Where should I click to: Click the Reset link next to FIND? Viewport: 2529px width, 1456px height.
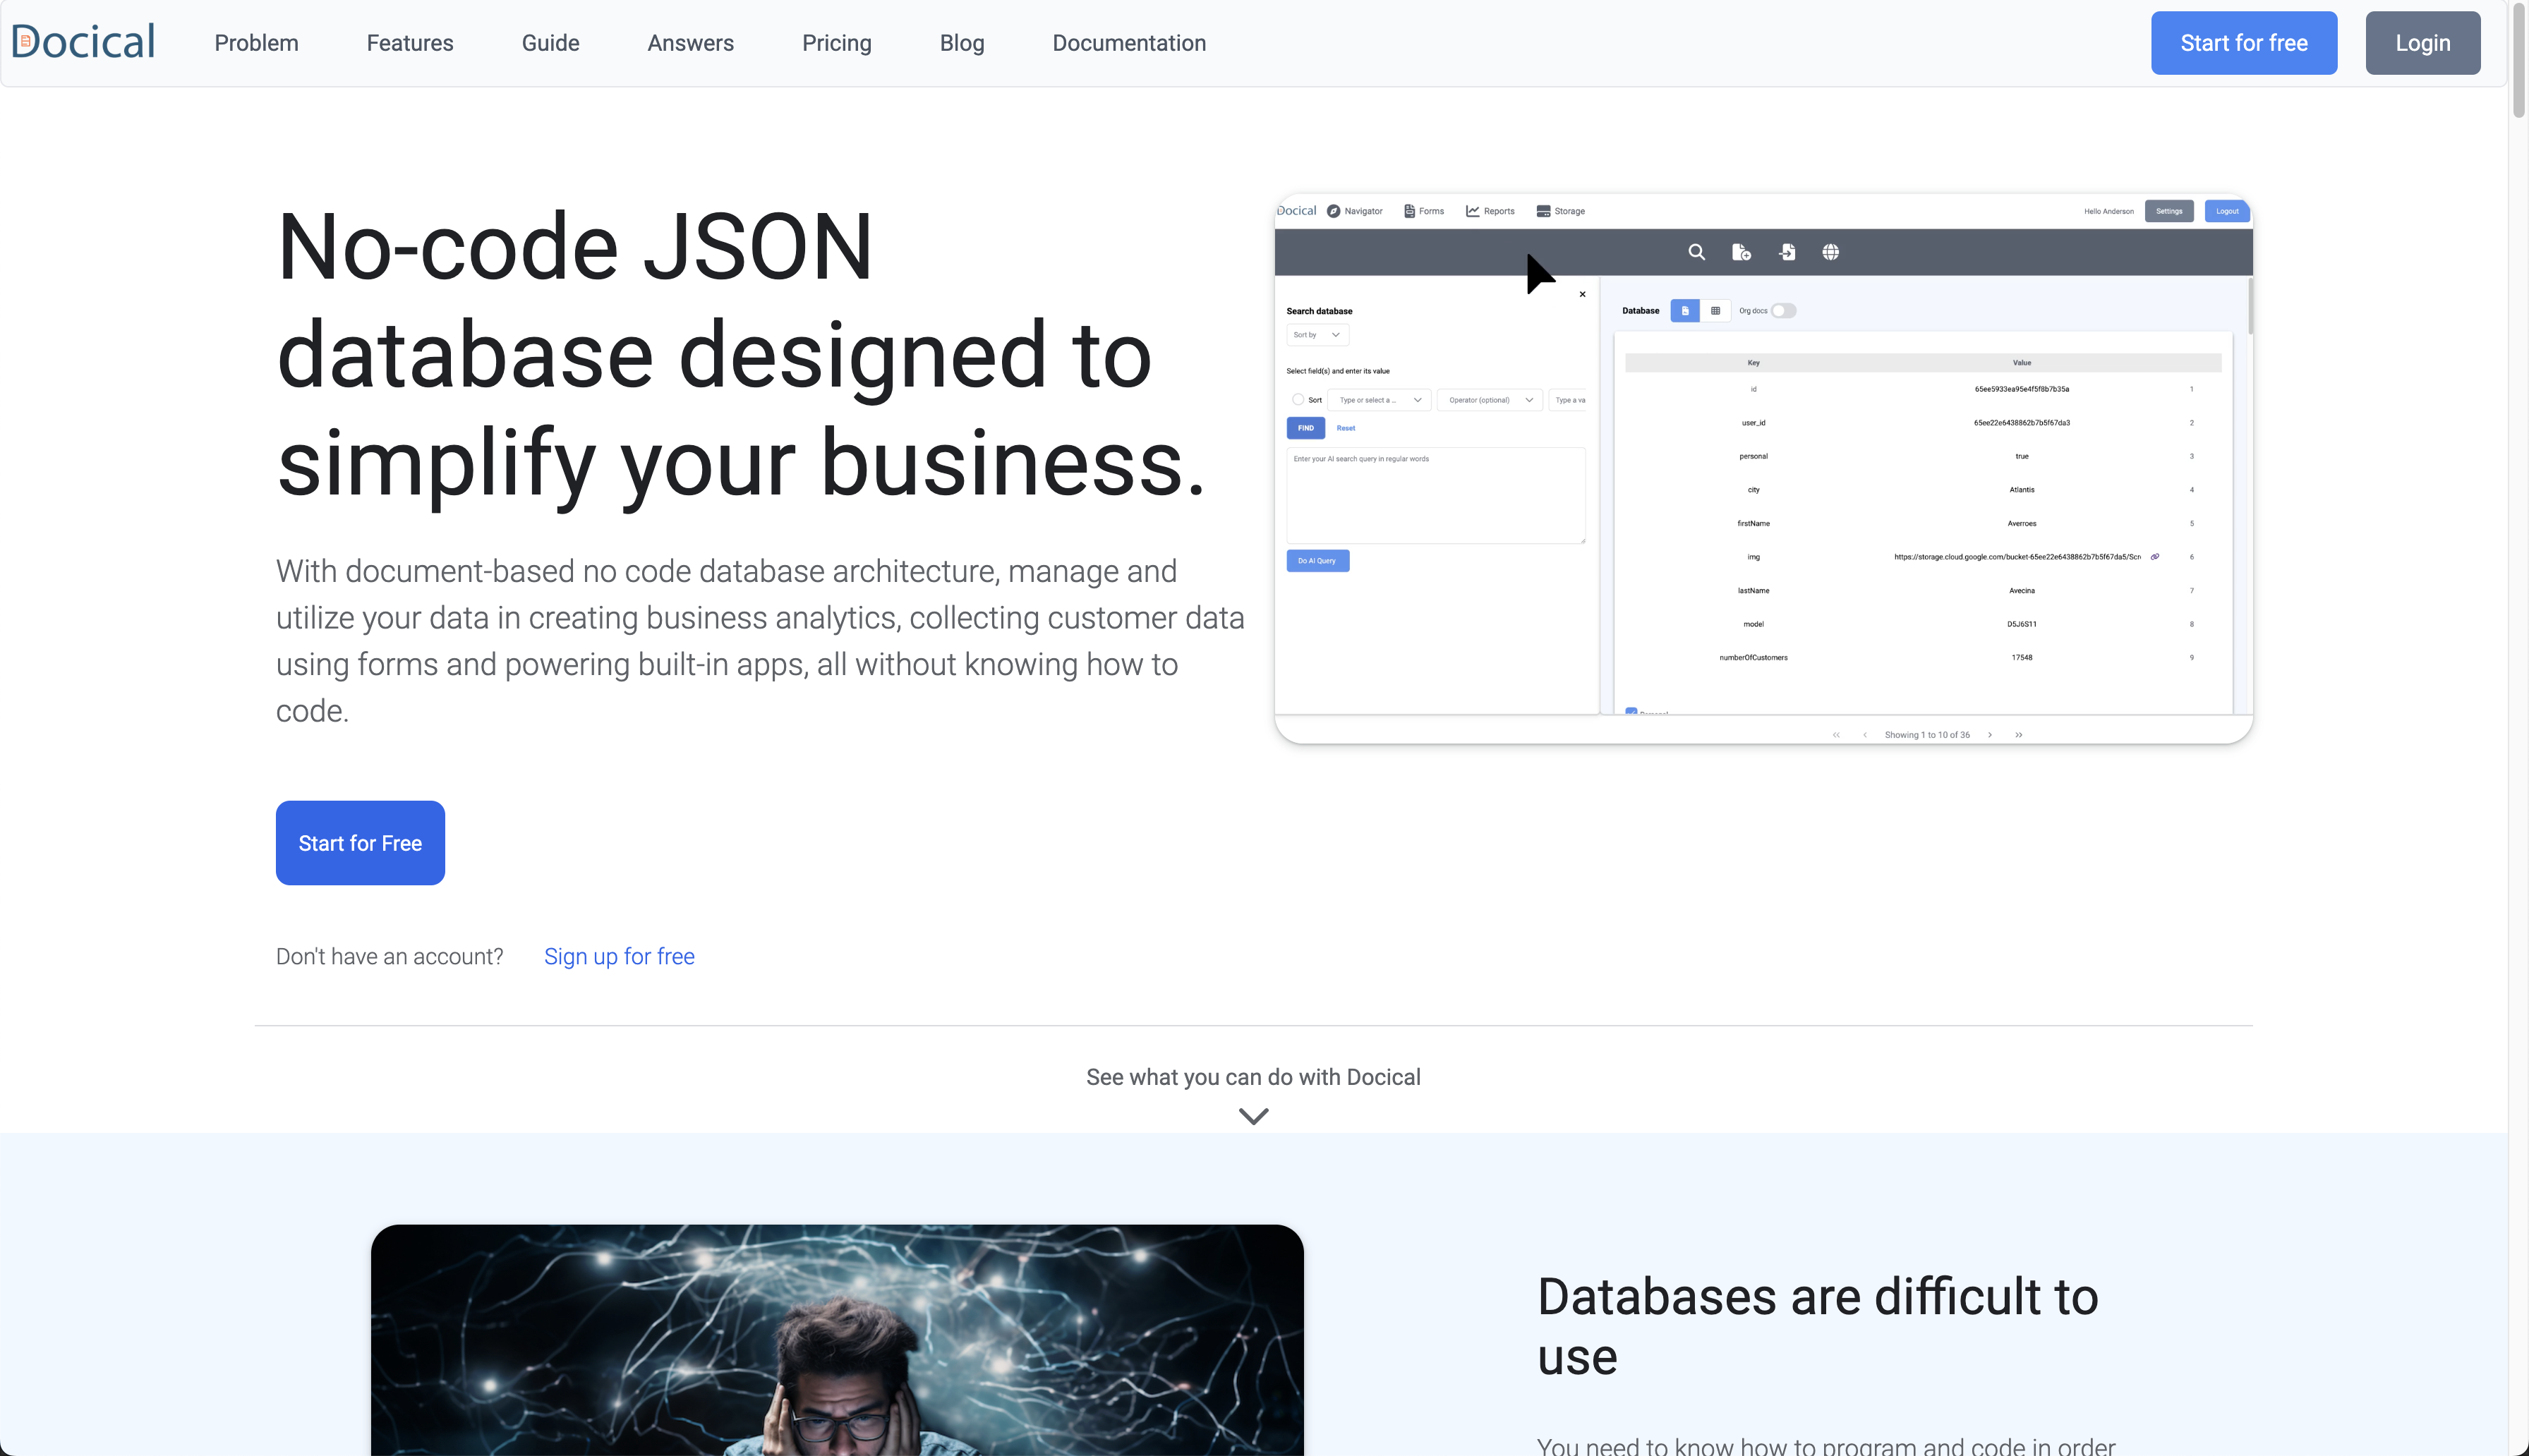[x=1346, y=428]
